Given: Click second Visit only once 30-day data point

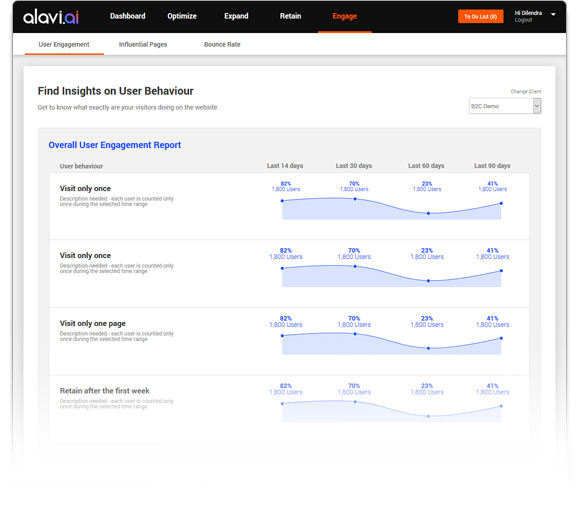Looking at the screenshot, I should 355,266.
